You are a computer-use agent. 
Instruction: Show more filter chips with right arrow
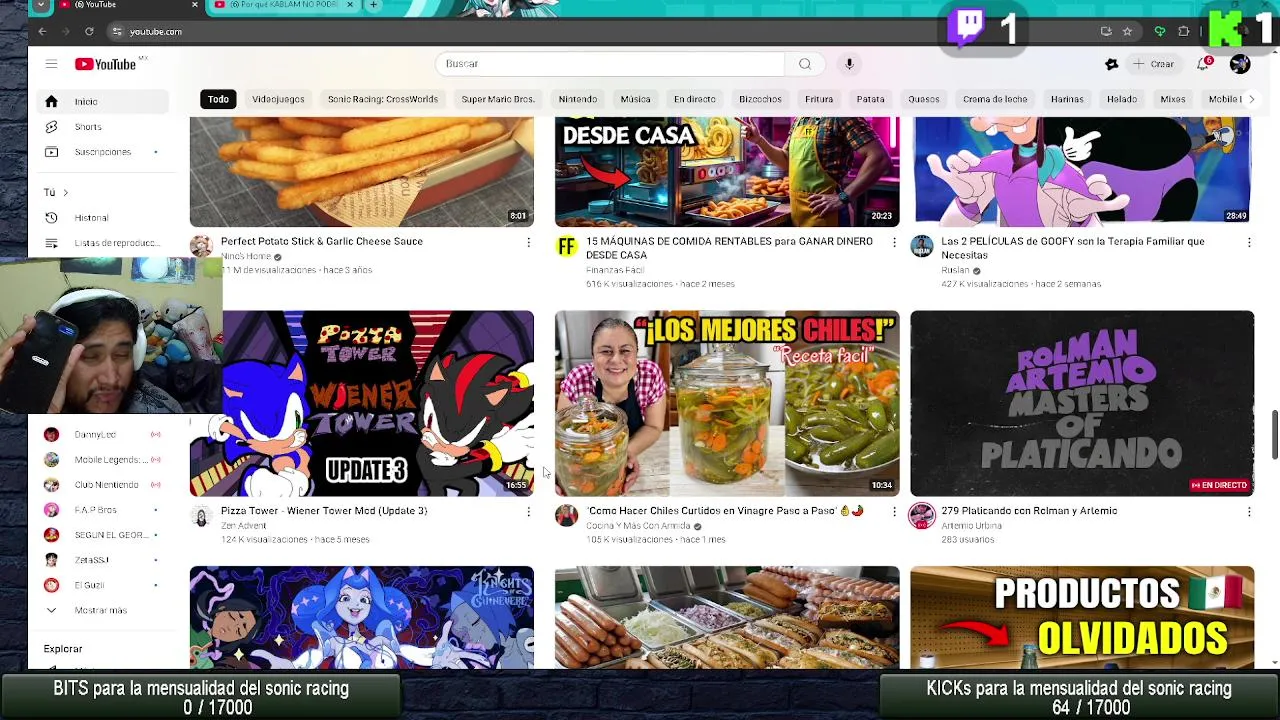[1251, 99]
